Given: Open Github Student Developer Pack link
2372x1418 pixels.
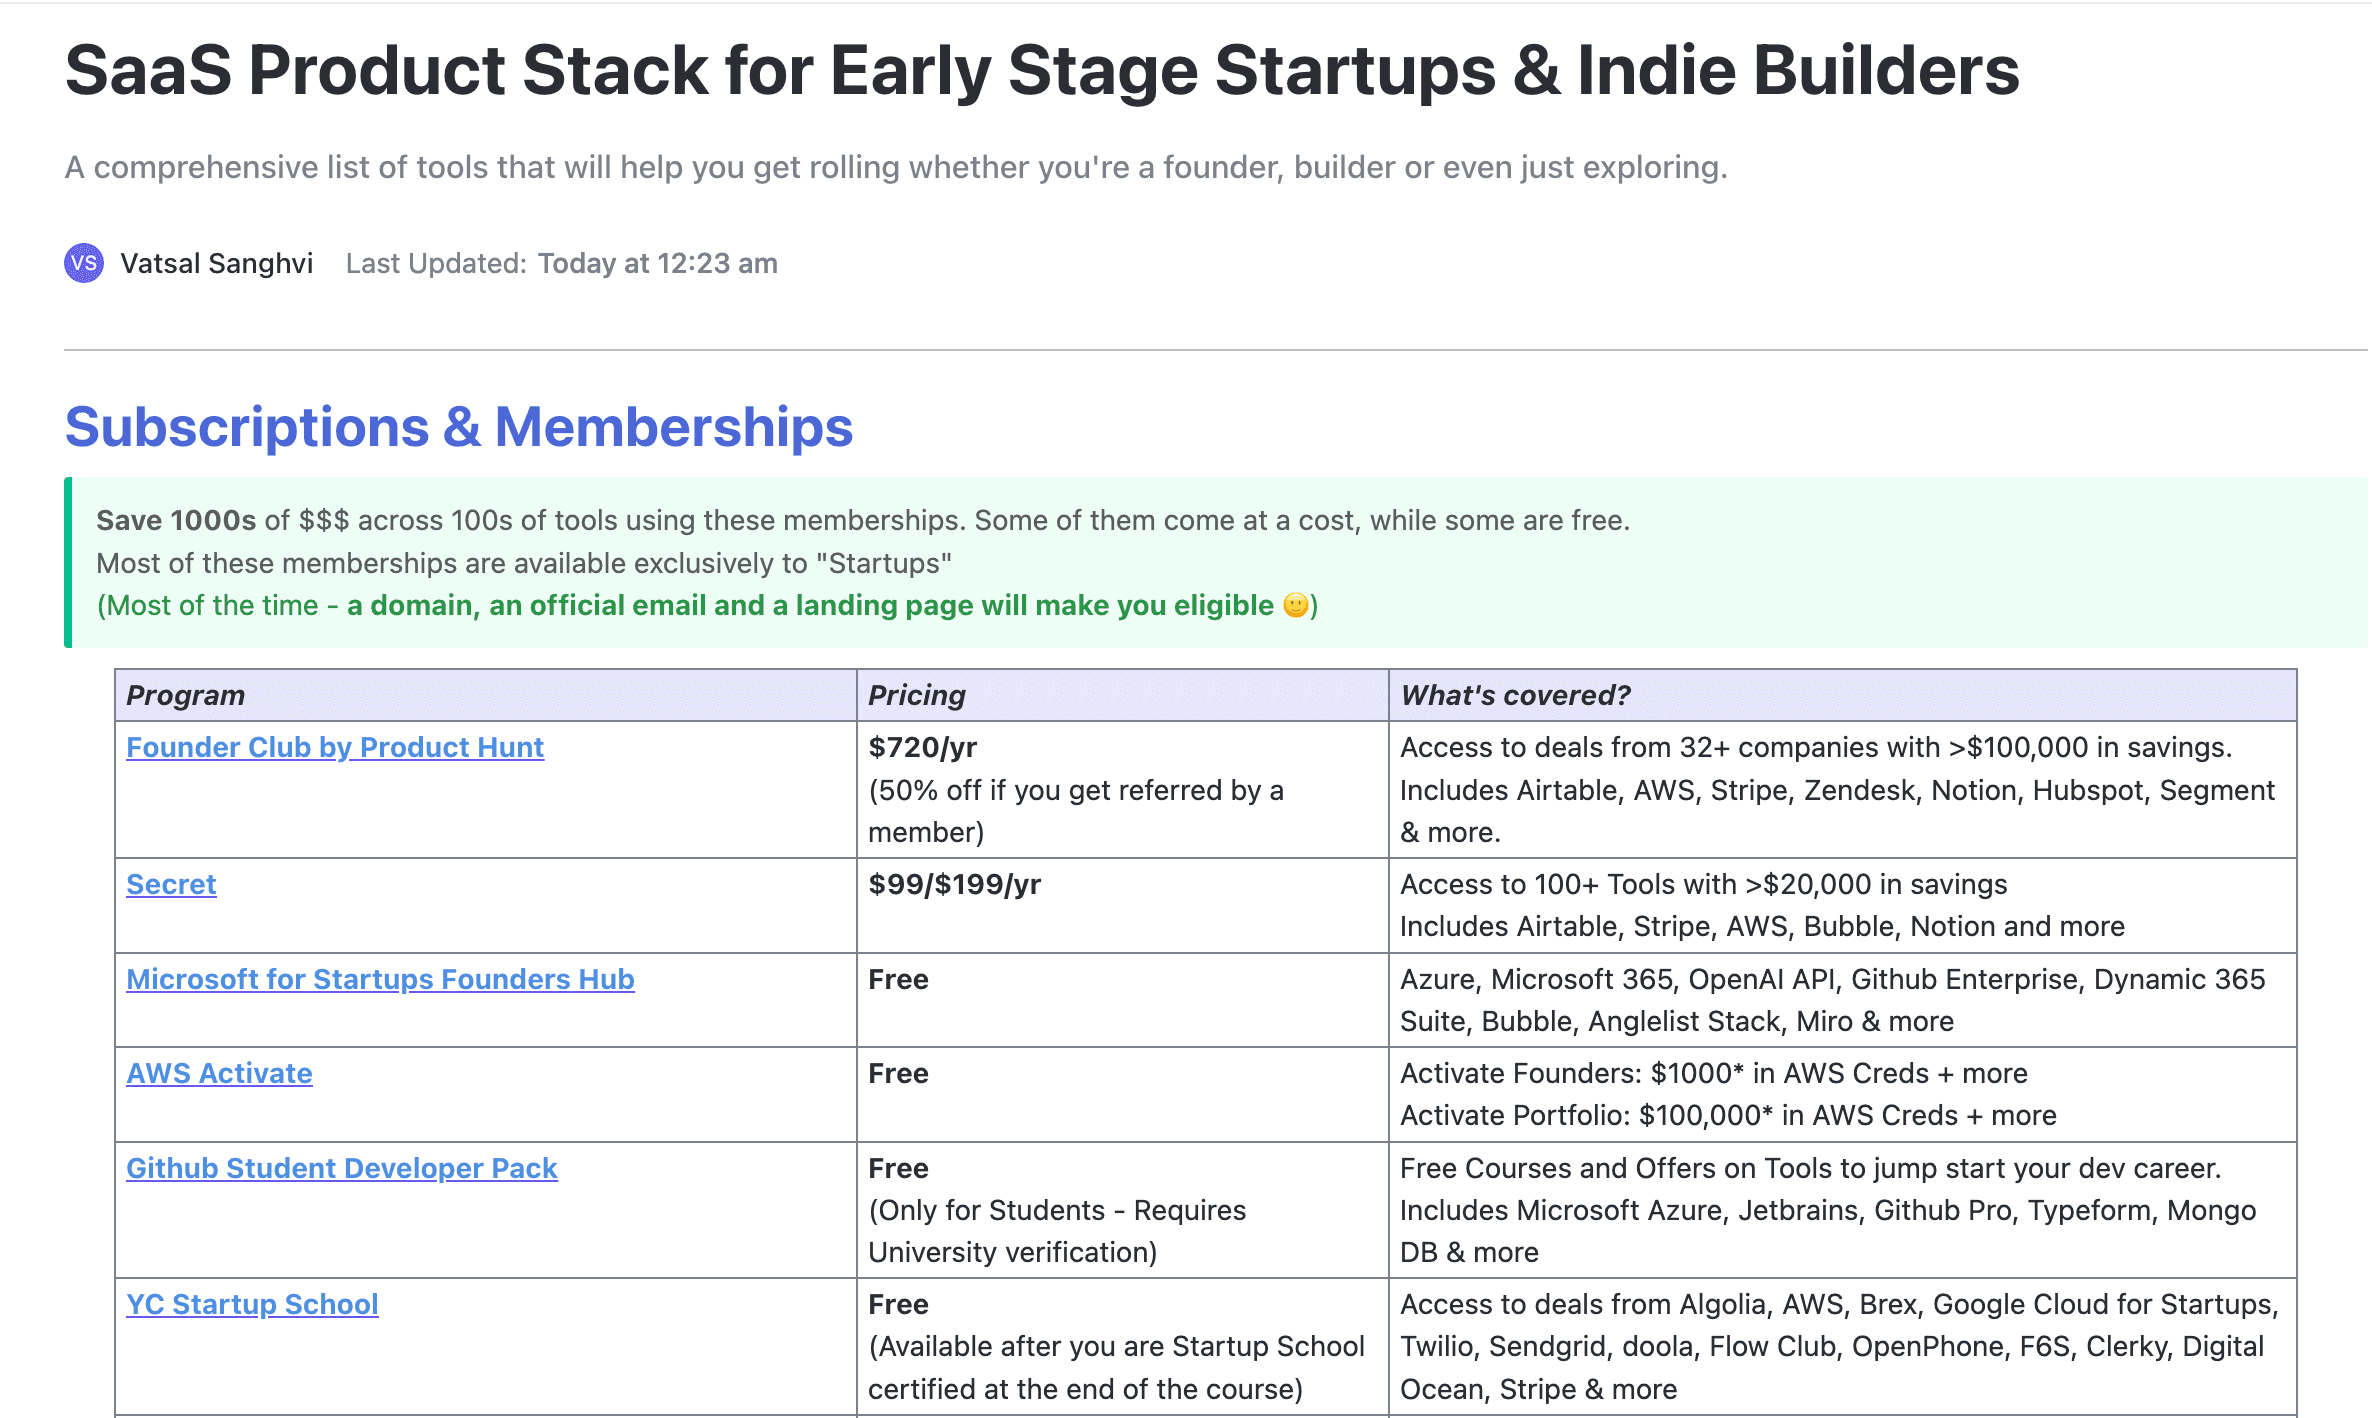Looking at the screenshot, I should coord(341,1168).
